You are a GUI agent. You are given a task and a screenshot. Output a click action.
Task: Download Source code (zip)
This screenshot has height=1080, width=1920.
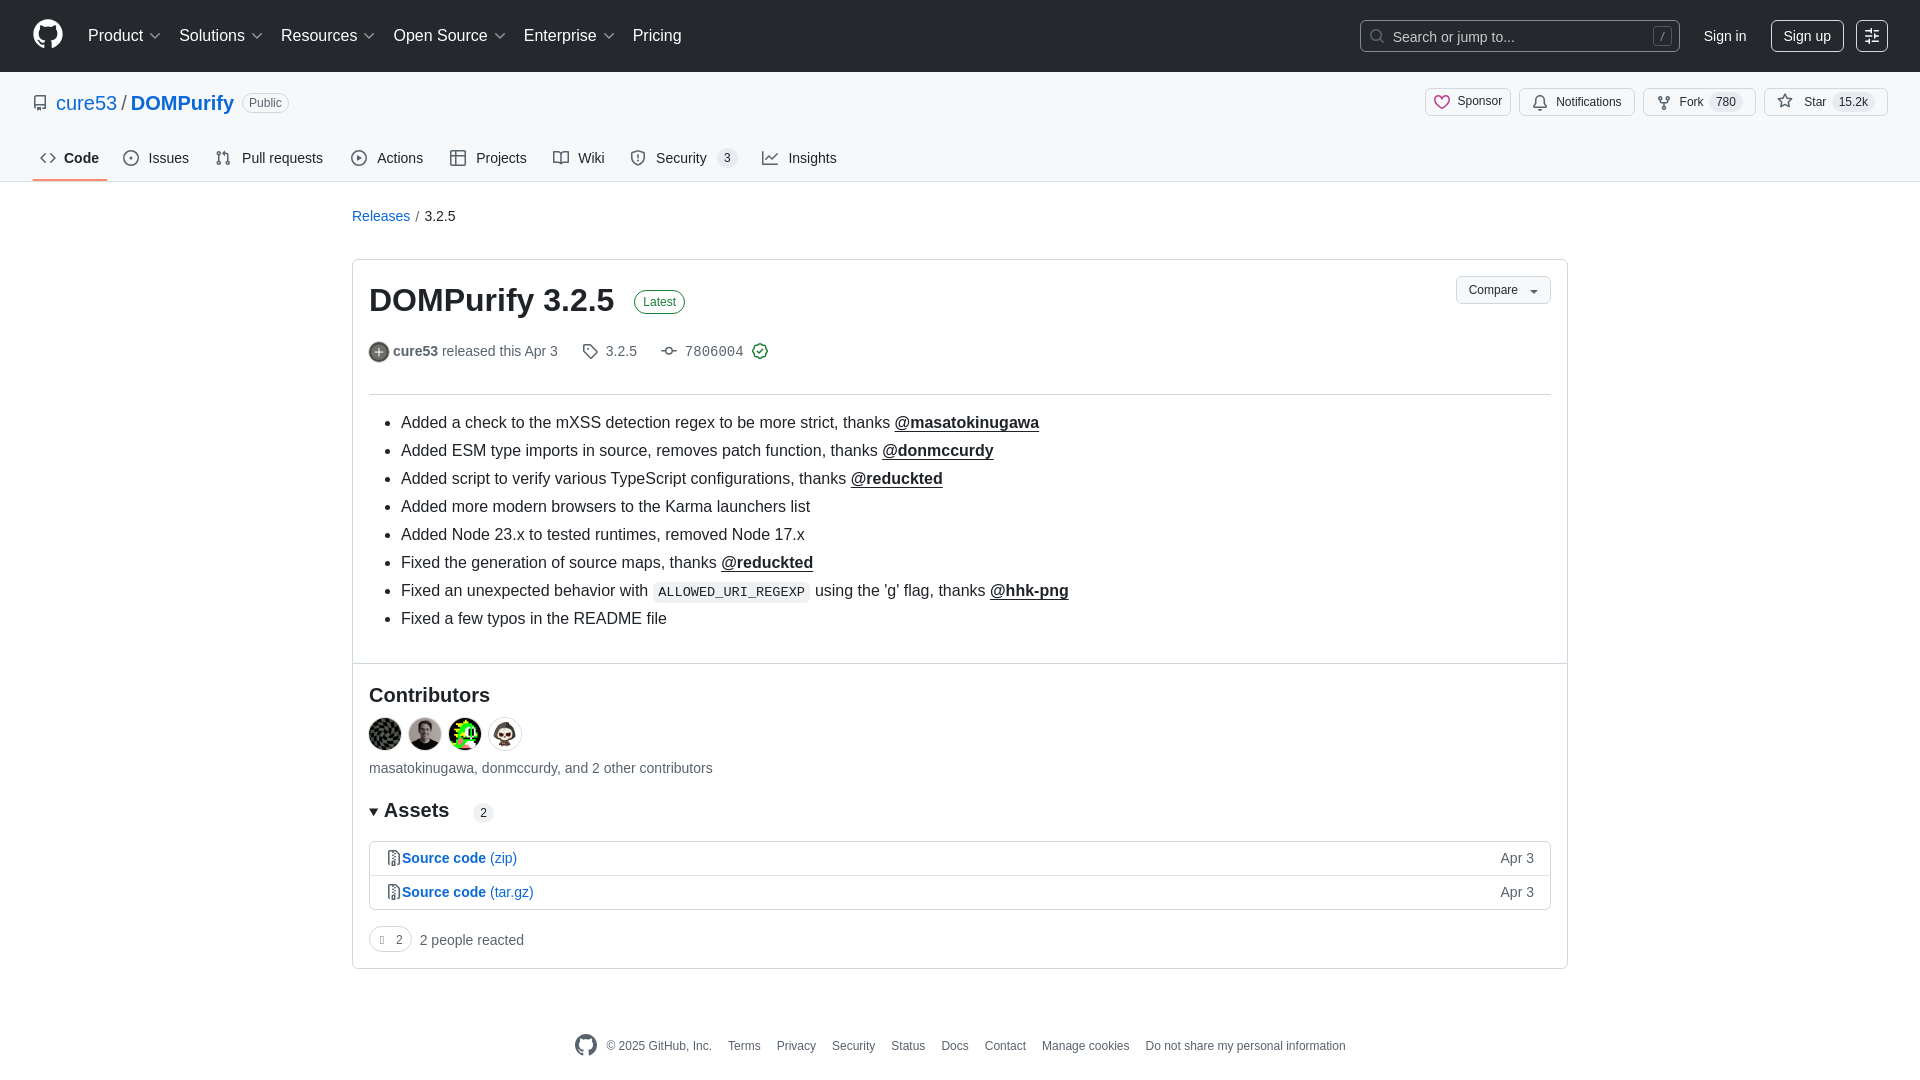tap(459, 858)
